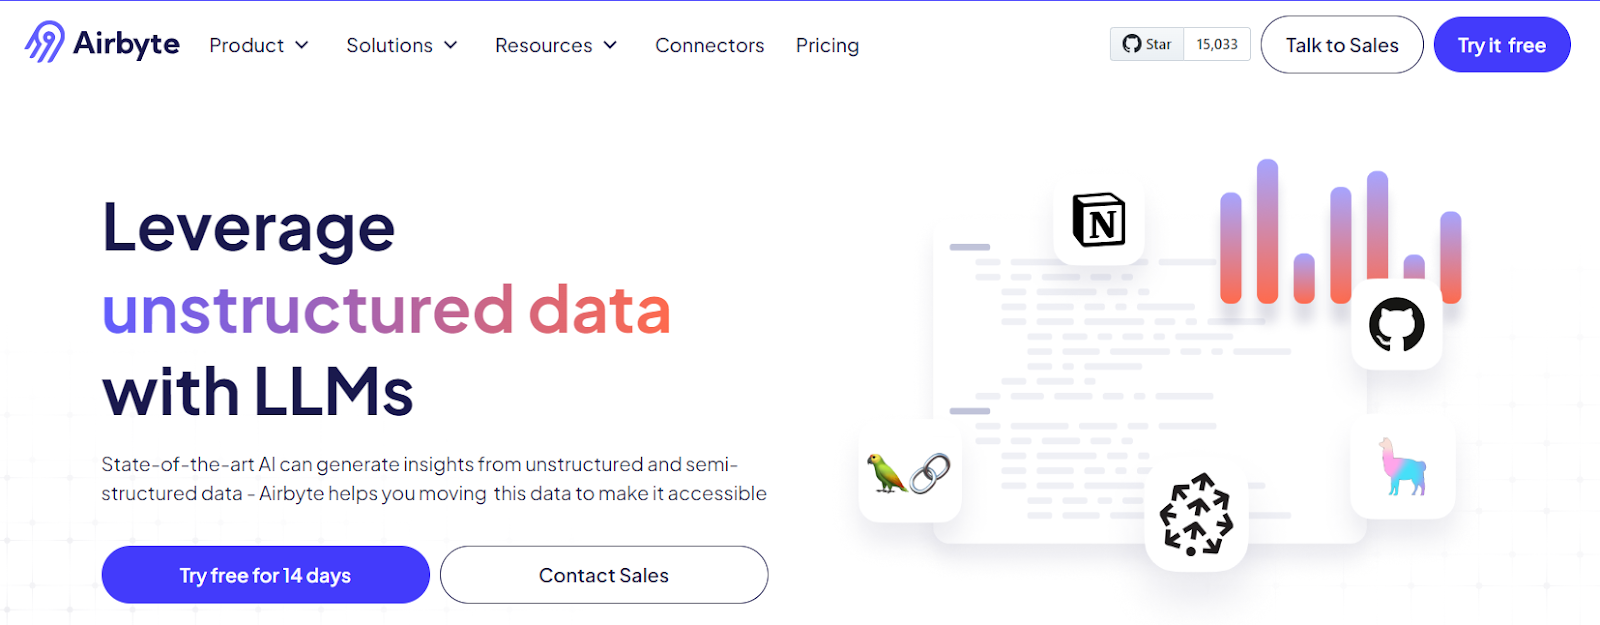Click the 15,033 star count
Image resolution: width=1600 pixels, height=625 pixels.
pos(1217,44)
